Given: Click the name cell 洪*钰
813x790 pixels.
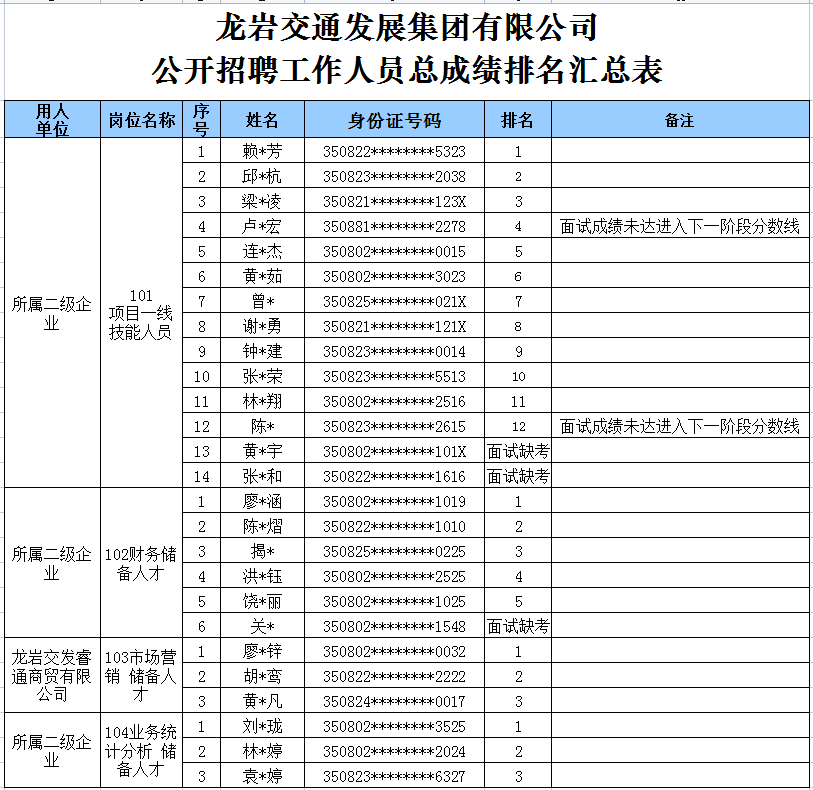Looking at the screenshot, I should (x=262, y=576).
